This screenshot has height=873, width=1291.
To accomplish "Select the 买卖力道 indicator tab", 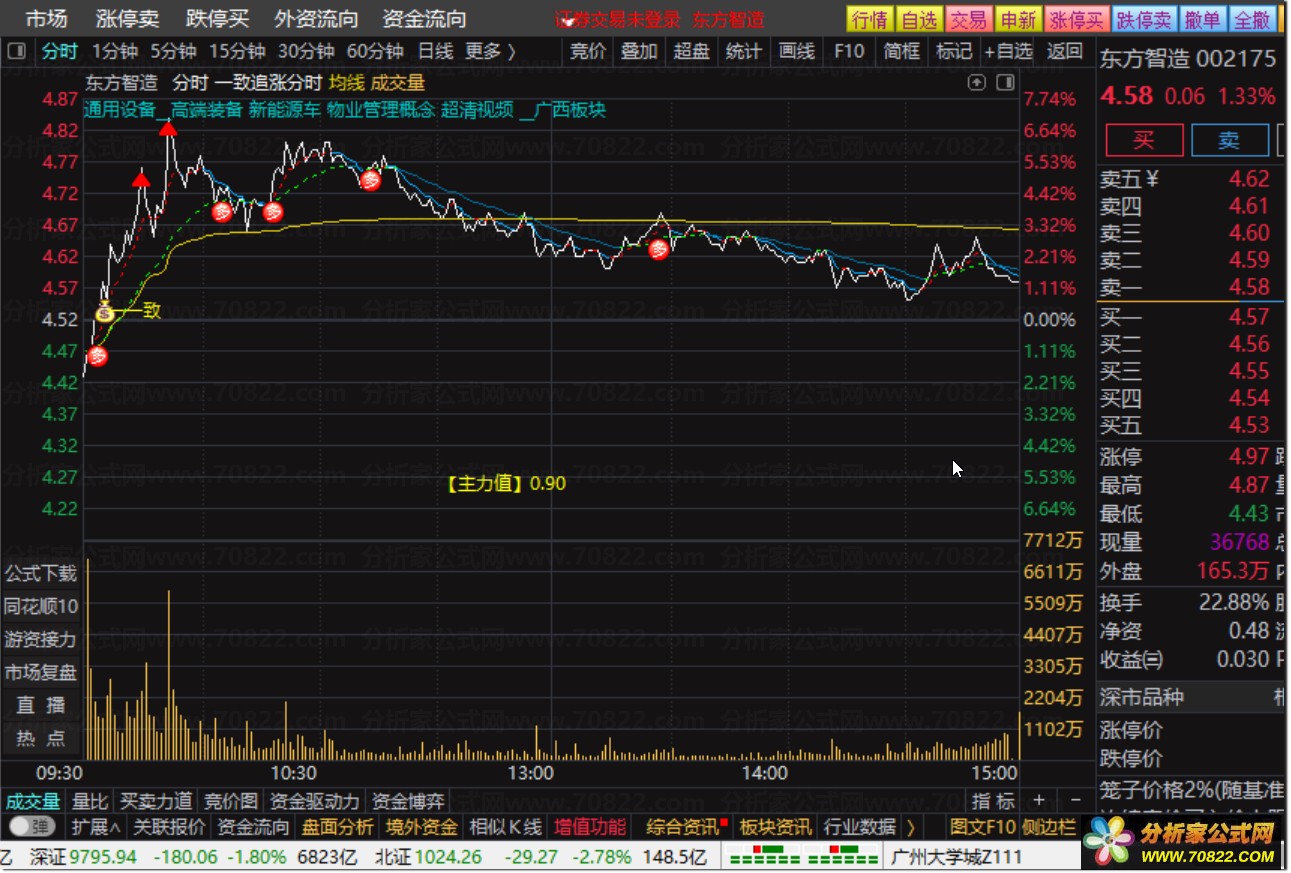I will tap(156, 801).
